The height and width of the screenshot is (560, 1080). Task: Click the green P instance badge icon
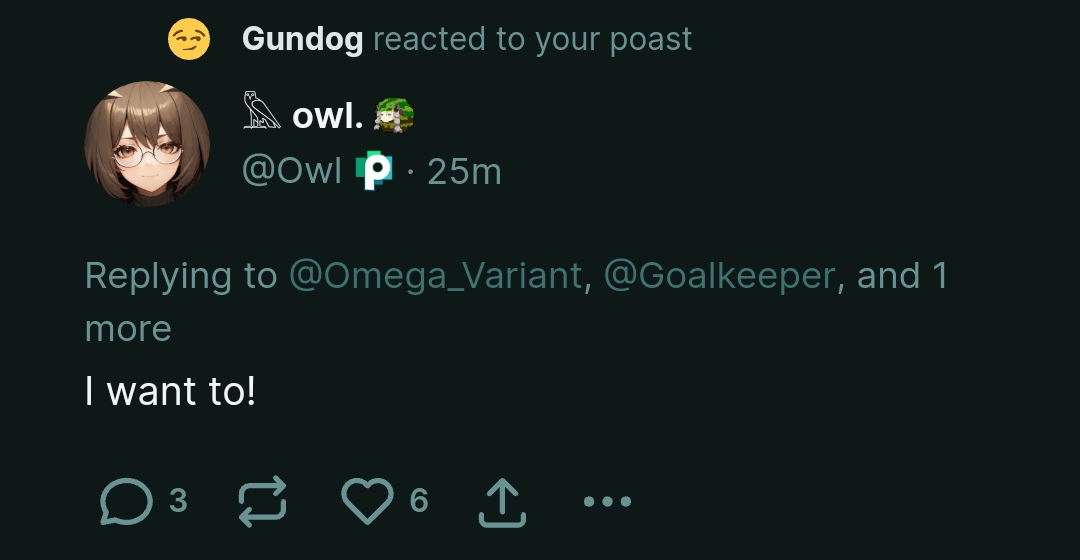[376, 172]
